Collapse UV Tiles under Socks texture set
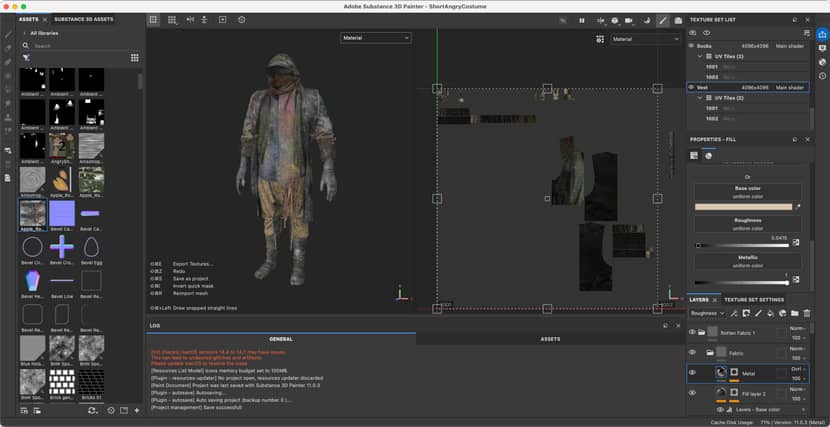This screenshot has width=830, height=427. [699, 56]
